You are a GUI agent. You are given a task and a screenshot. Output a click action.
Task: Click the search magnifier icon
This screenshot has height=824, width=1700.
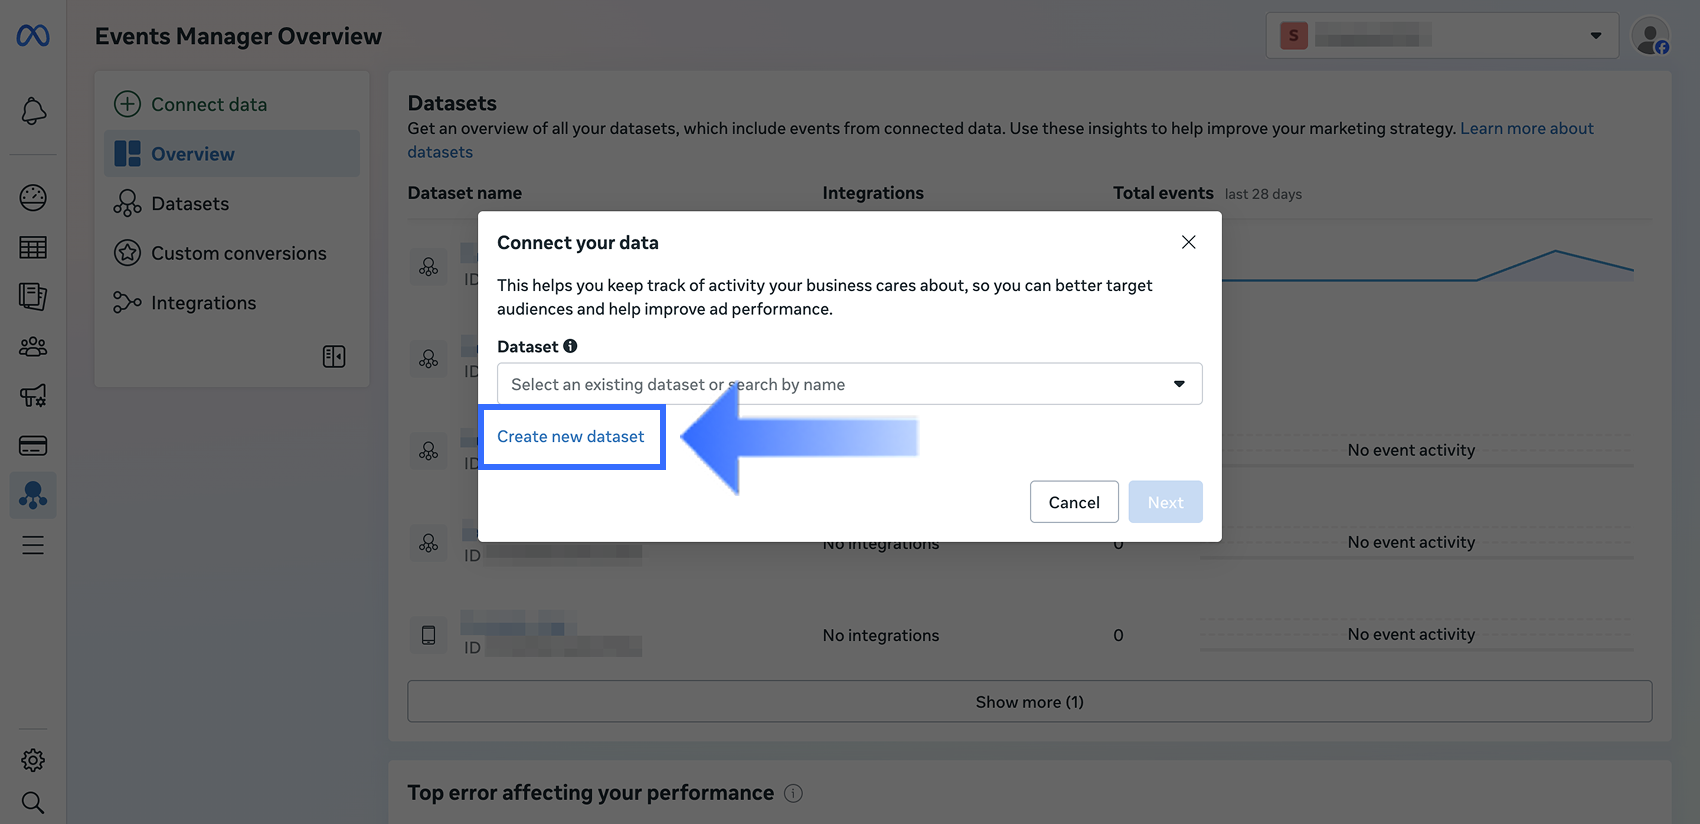pos(33,802)
